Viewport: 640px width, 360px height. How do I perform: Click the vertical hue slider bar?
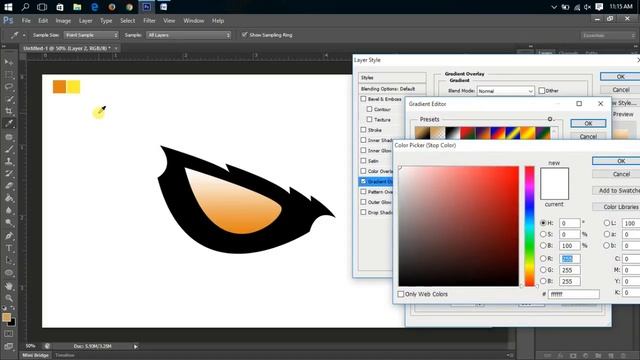(x=529, y=226)
